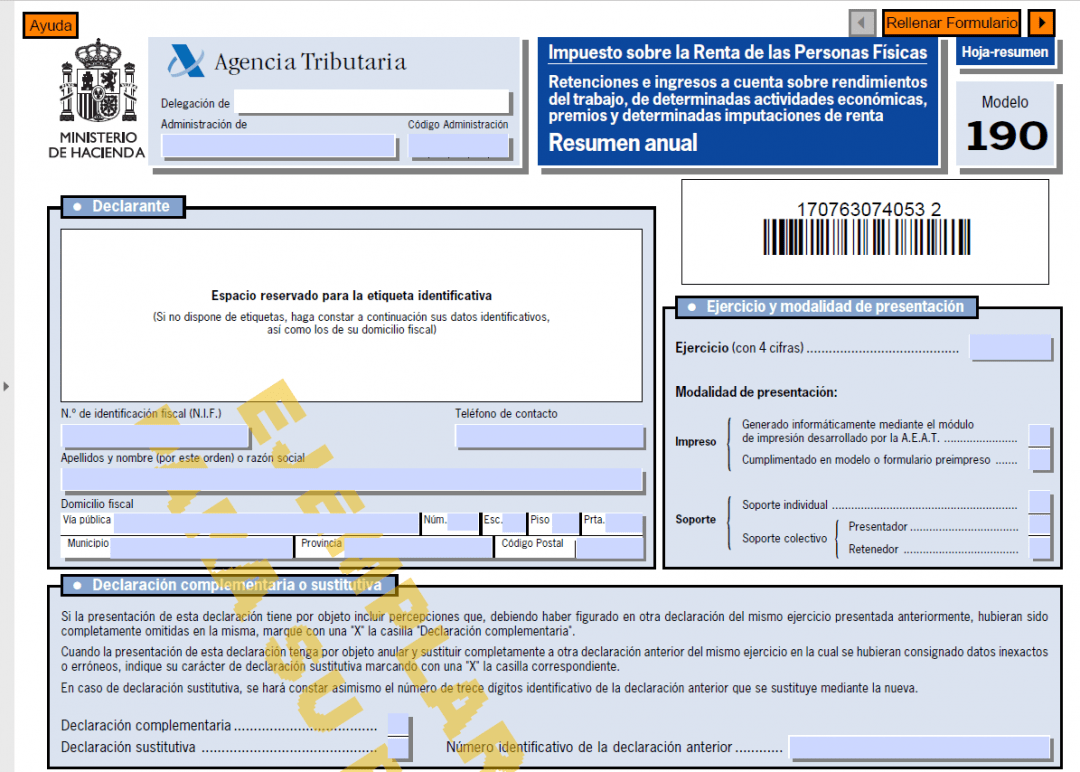Click the Ejercicio year input field

coord(1010,348)
